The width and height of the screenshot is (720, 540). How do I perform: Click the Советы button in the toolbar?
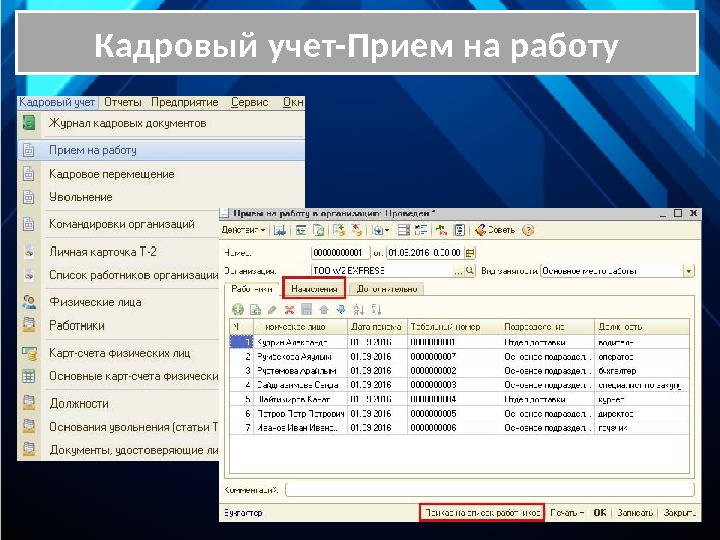point(495,230)
